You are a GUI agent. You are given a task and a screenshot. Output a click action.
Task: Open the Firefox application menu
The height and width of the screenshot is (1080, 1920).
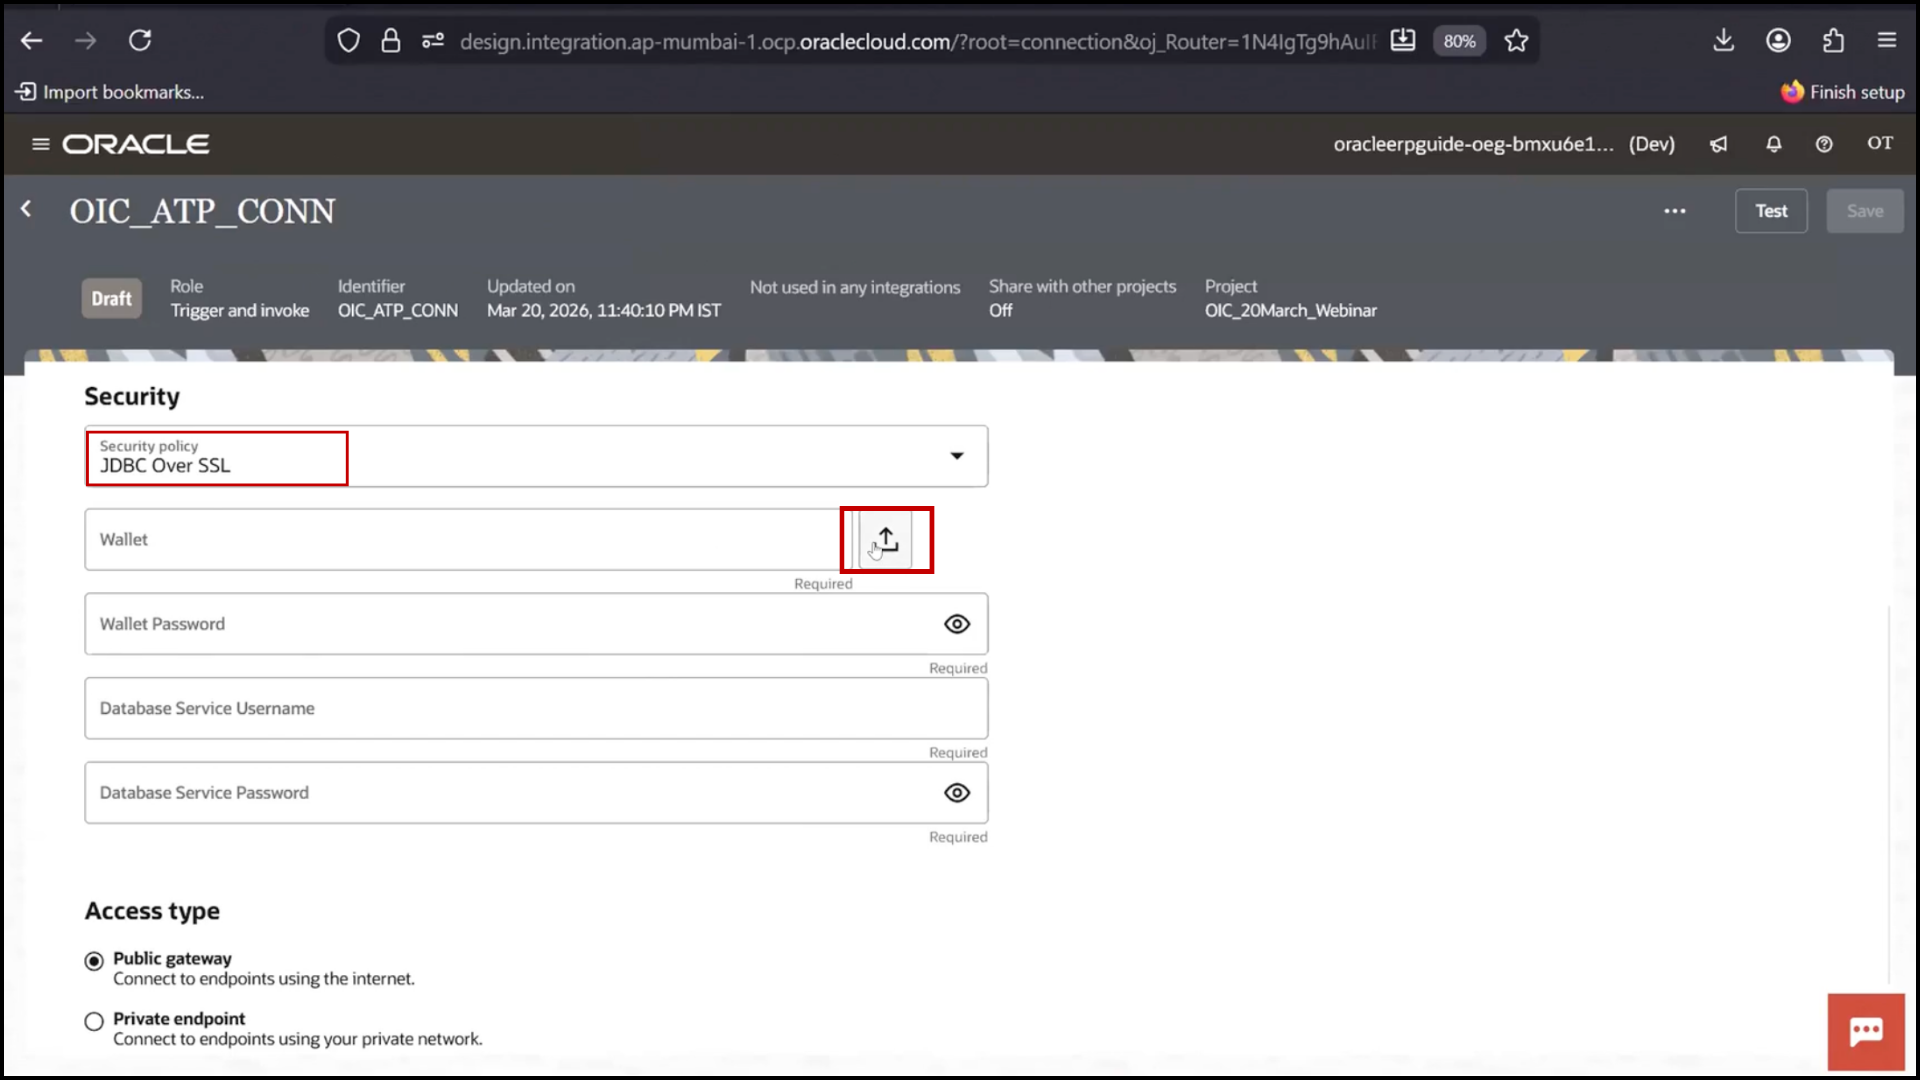[1887, 41]
